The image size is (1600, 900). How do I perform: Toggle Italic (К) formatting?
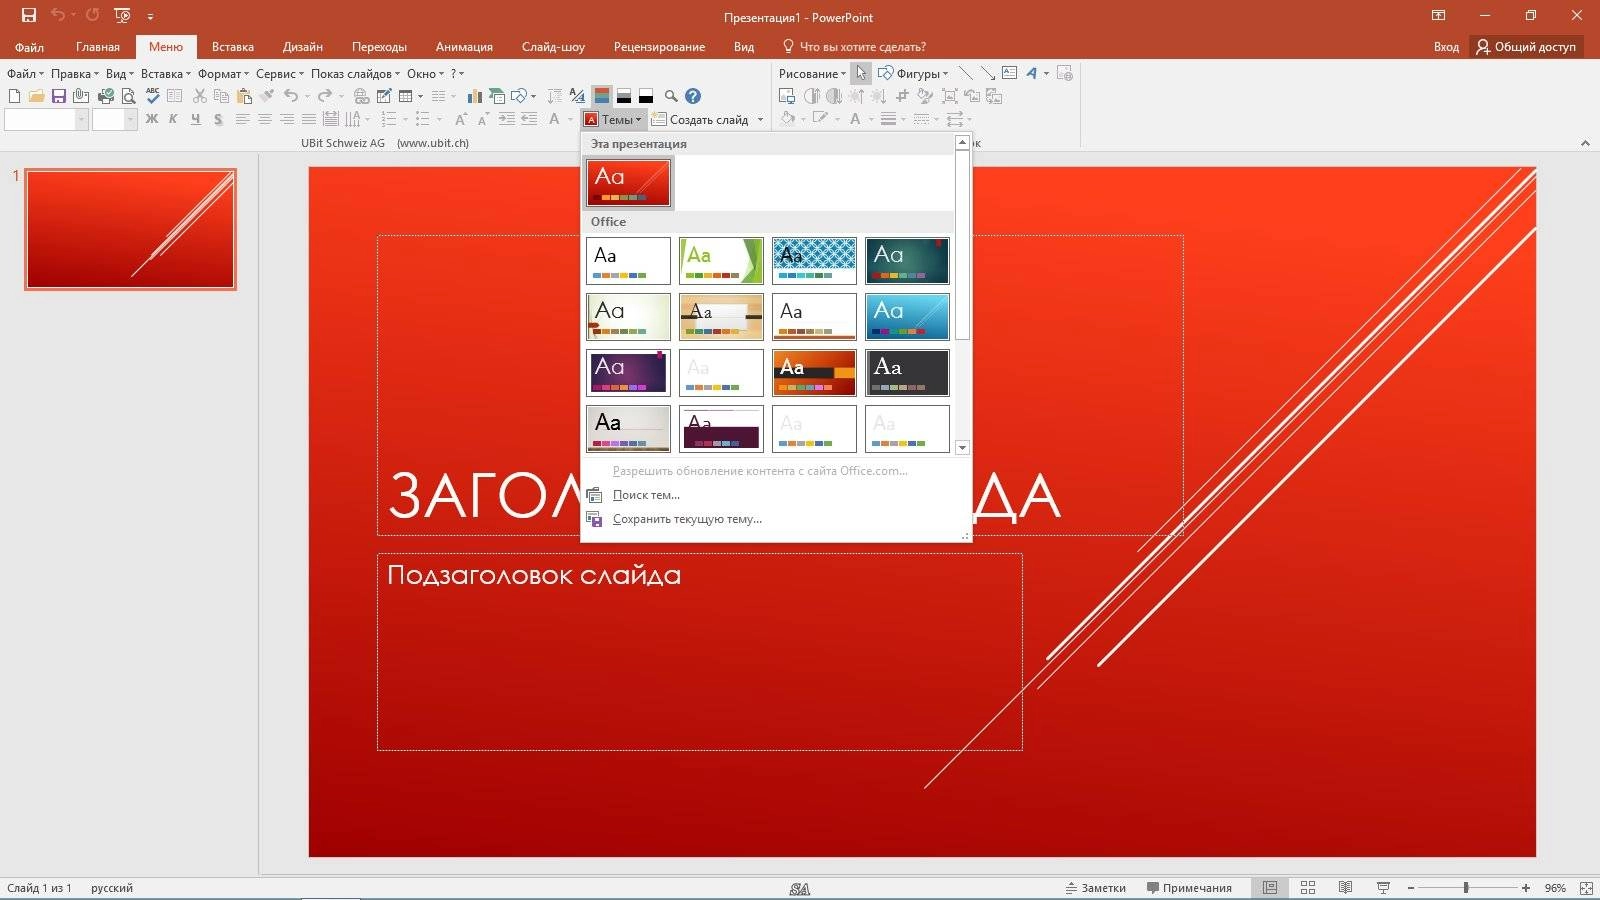173,119
